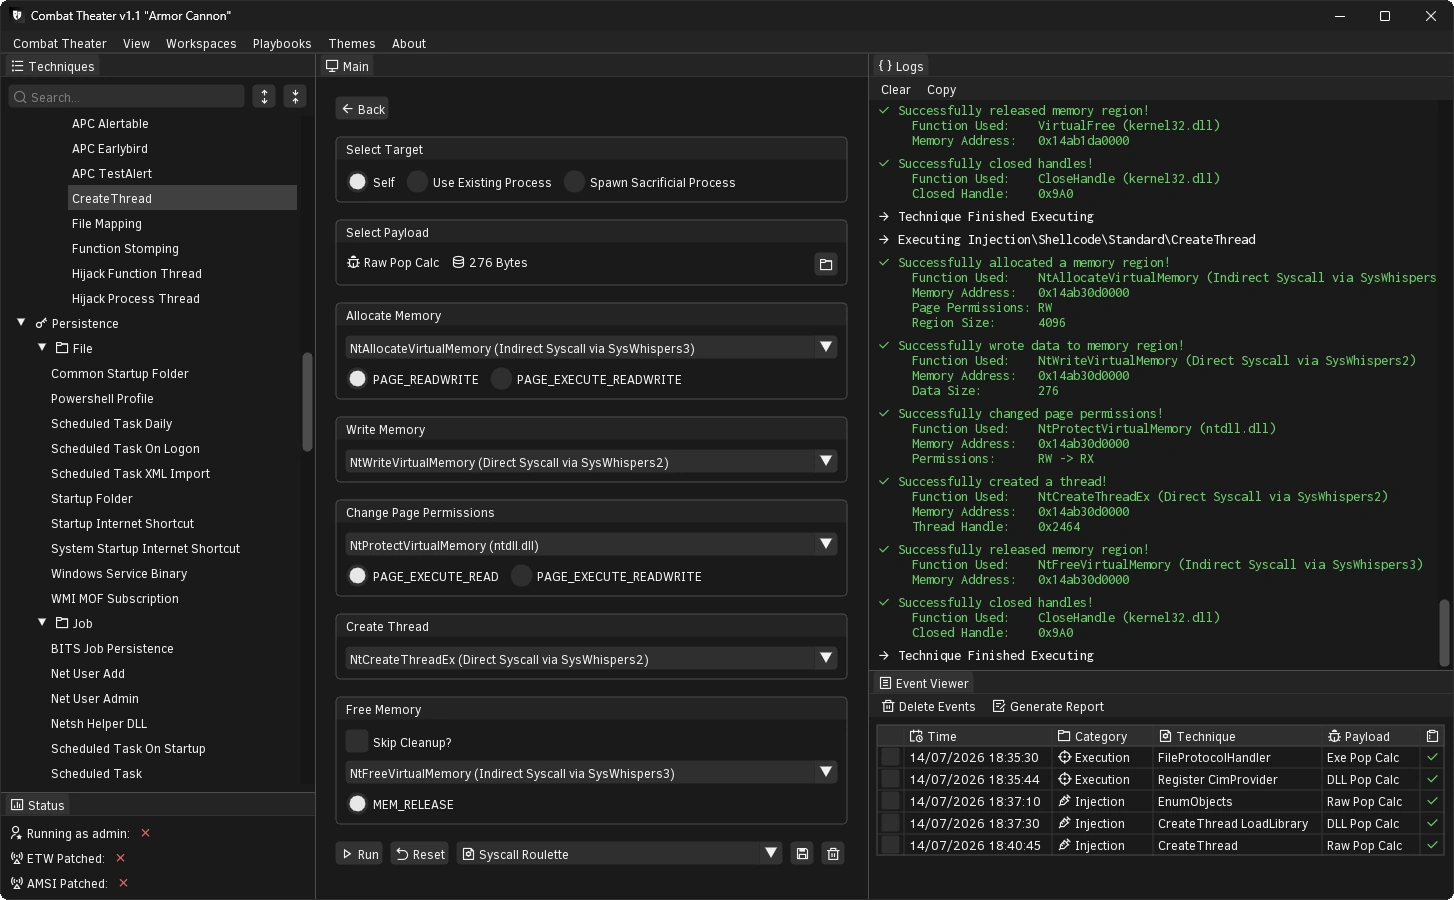Screen dimensions: 1454x900
Task: Open the Themes menu
Action: click(352, 44)
